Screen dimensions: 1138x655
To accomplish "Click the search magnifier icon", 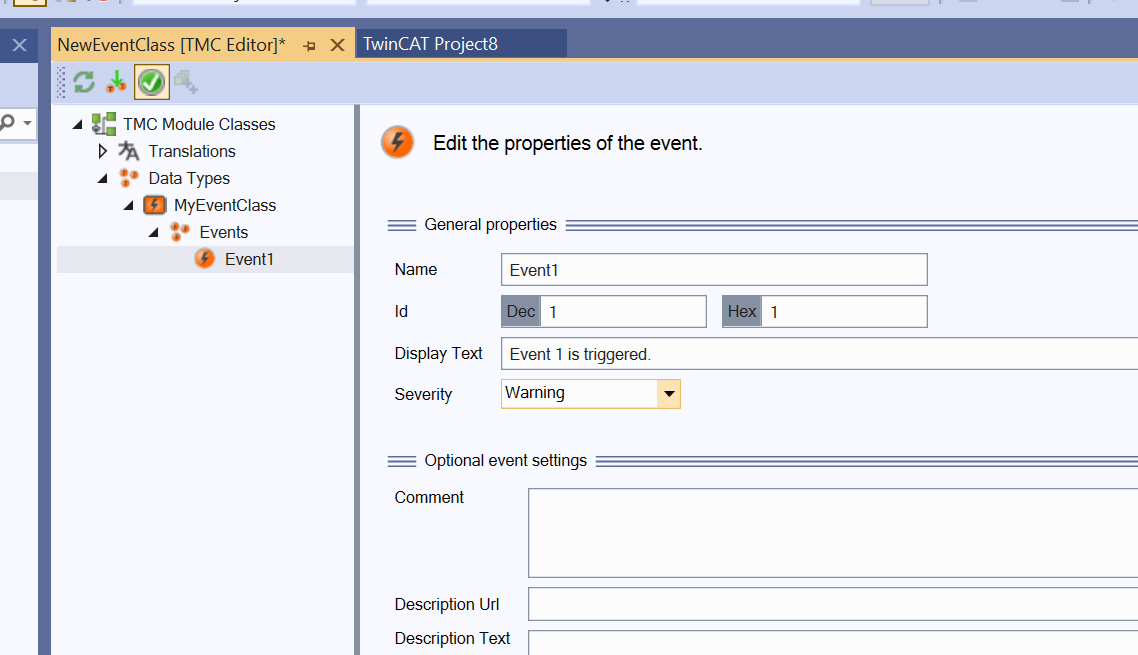I will [x=8, y=122].
